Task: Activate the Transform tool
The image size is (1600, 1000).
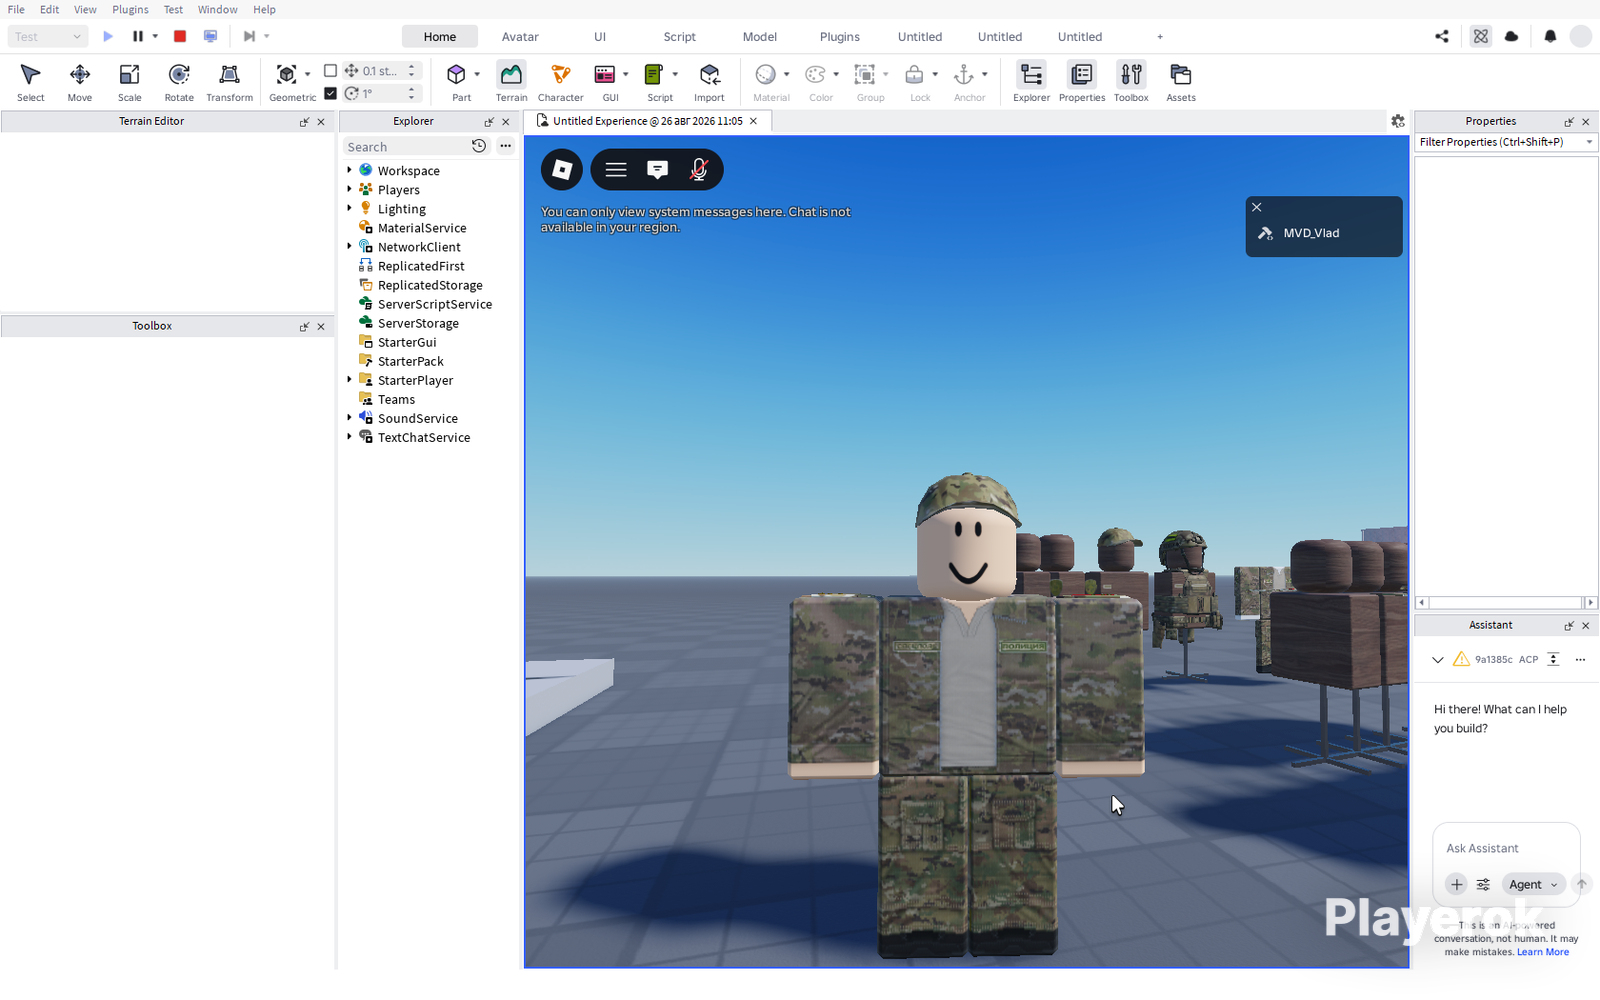Action: point(229,82)
